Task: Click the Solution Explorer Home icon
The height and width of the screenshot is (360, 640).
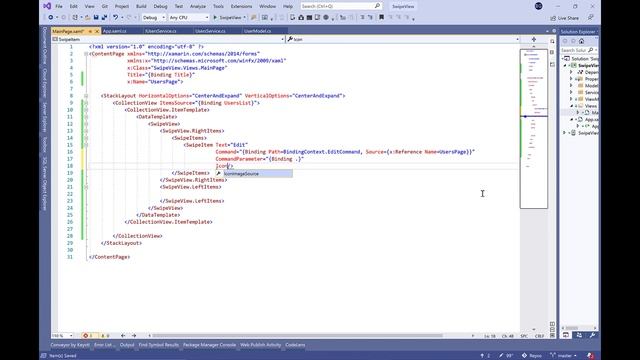Action: pyautogui.click(x=581, y=41)
